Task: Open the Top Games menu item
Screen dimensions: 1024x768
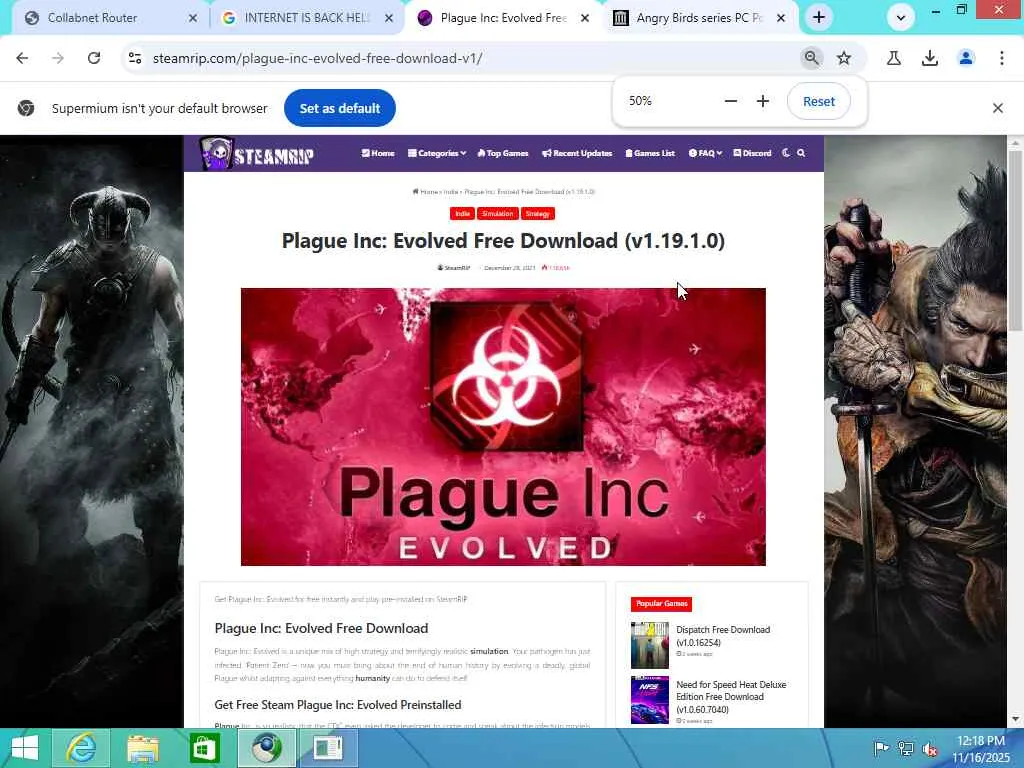Action: pos(503,153)
